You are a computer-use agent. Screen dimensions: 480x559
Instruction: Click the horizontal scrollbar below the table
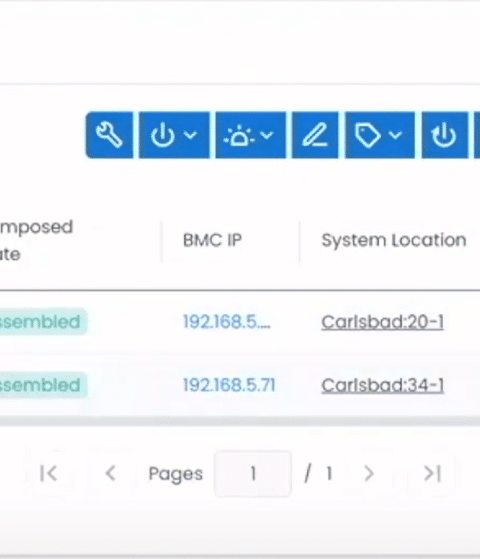(x=240, y=421)
